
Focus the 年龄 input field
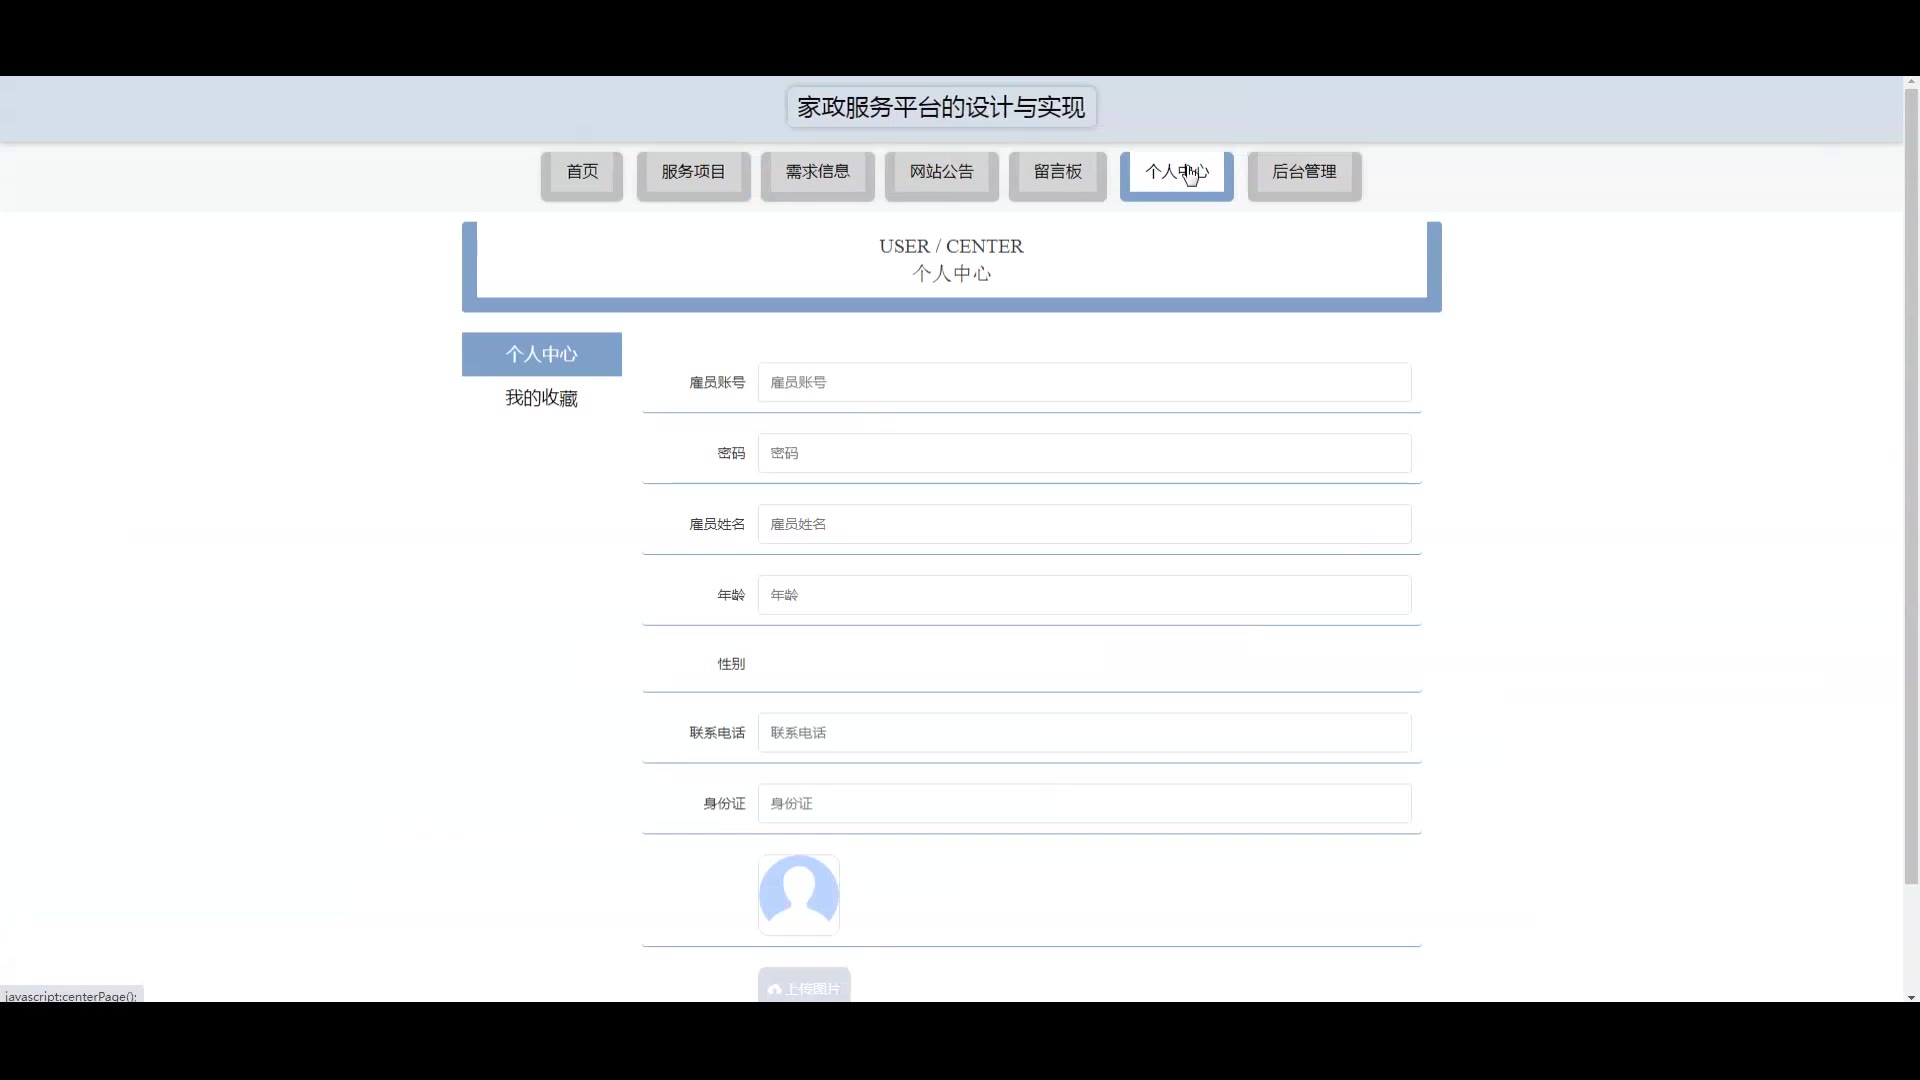1084,595
